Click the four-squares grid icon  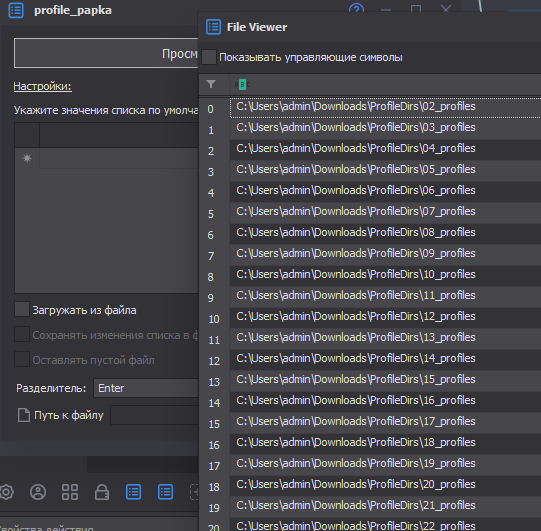pyautogui.click(x=70, y=492)
